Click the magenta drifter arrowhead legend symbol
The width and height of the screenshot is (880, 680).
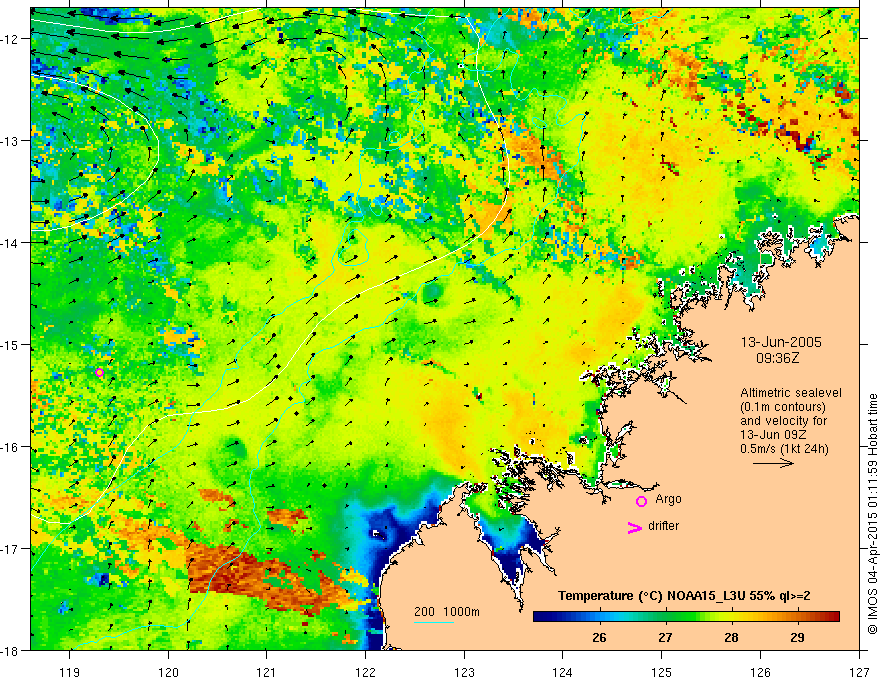tap(634, 527)
